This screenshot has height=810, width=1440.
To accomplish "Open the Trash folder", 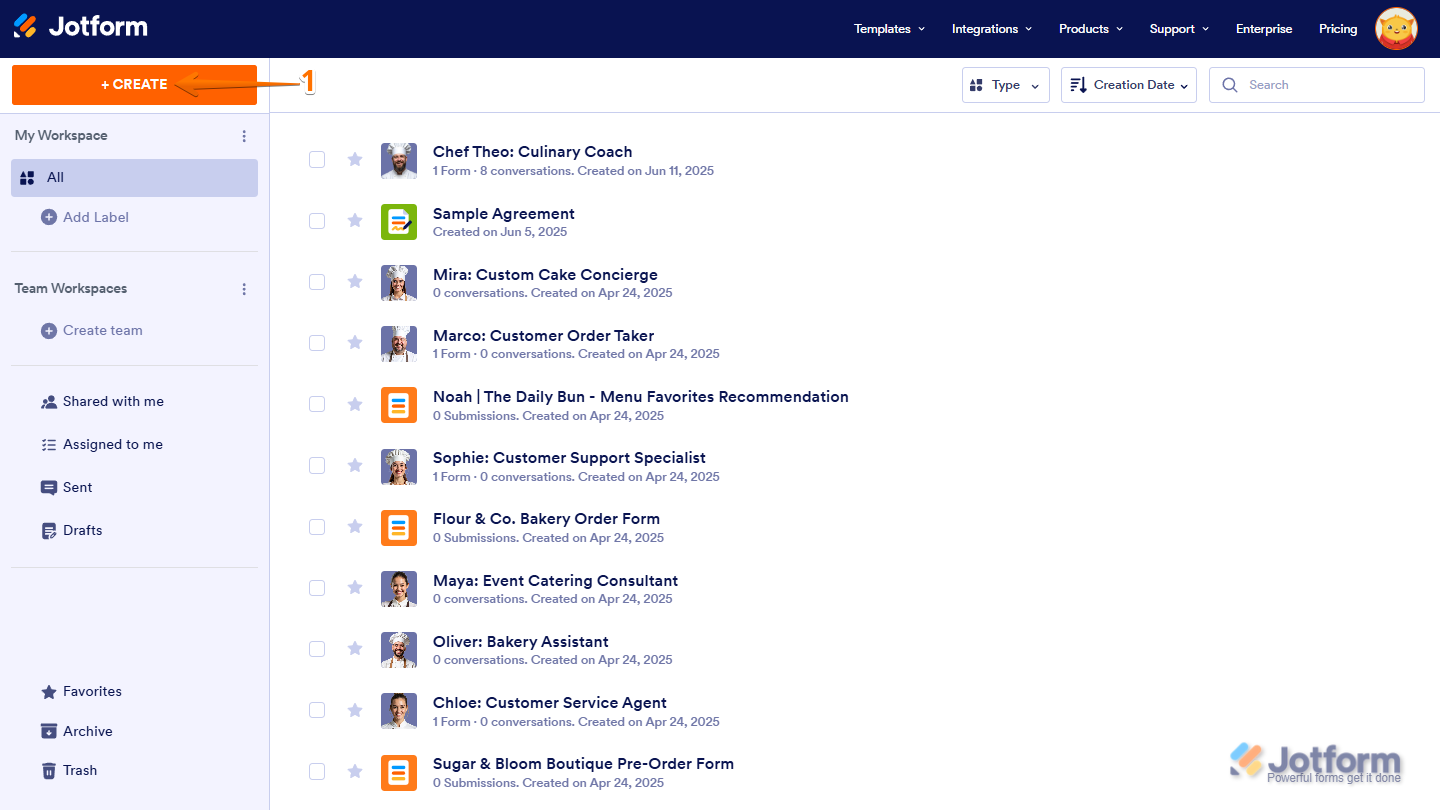I will 80,770.
